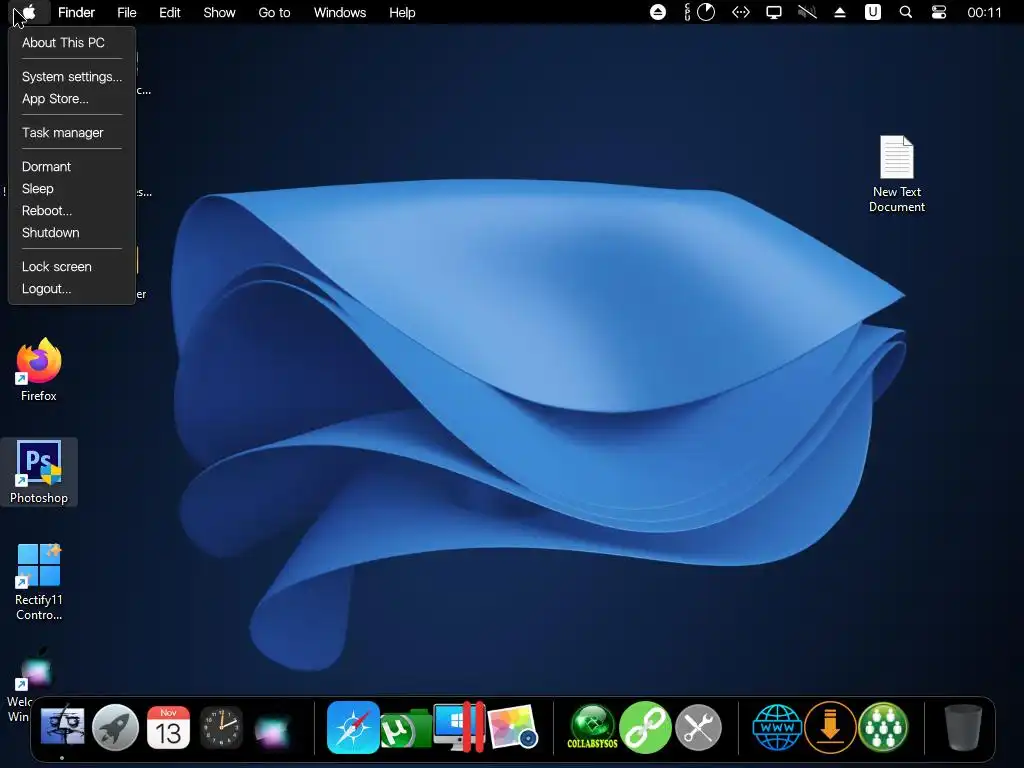Open About This PC from the Apple menu
The image size is (1024, 768).
pos(63,42)
